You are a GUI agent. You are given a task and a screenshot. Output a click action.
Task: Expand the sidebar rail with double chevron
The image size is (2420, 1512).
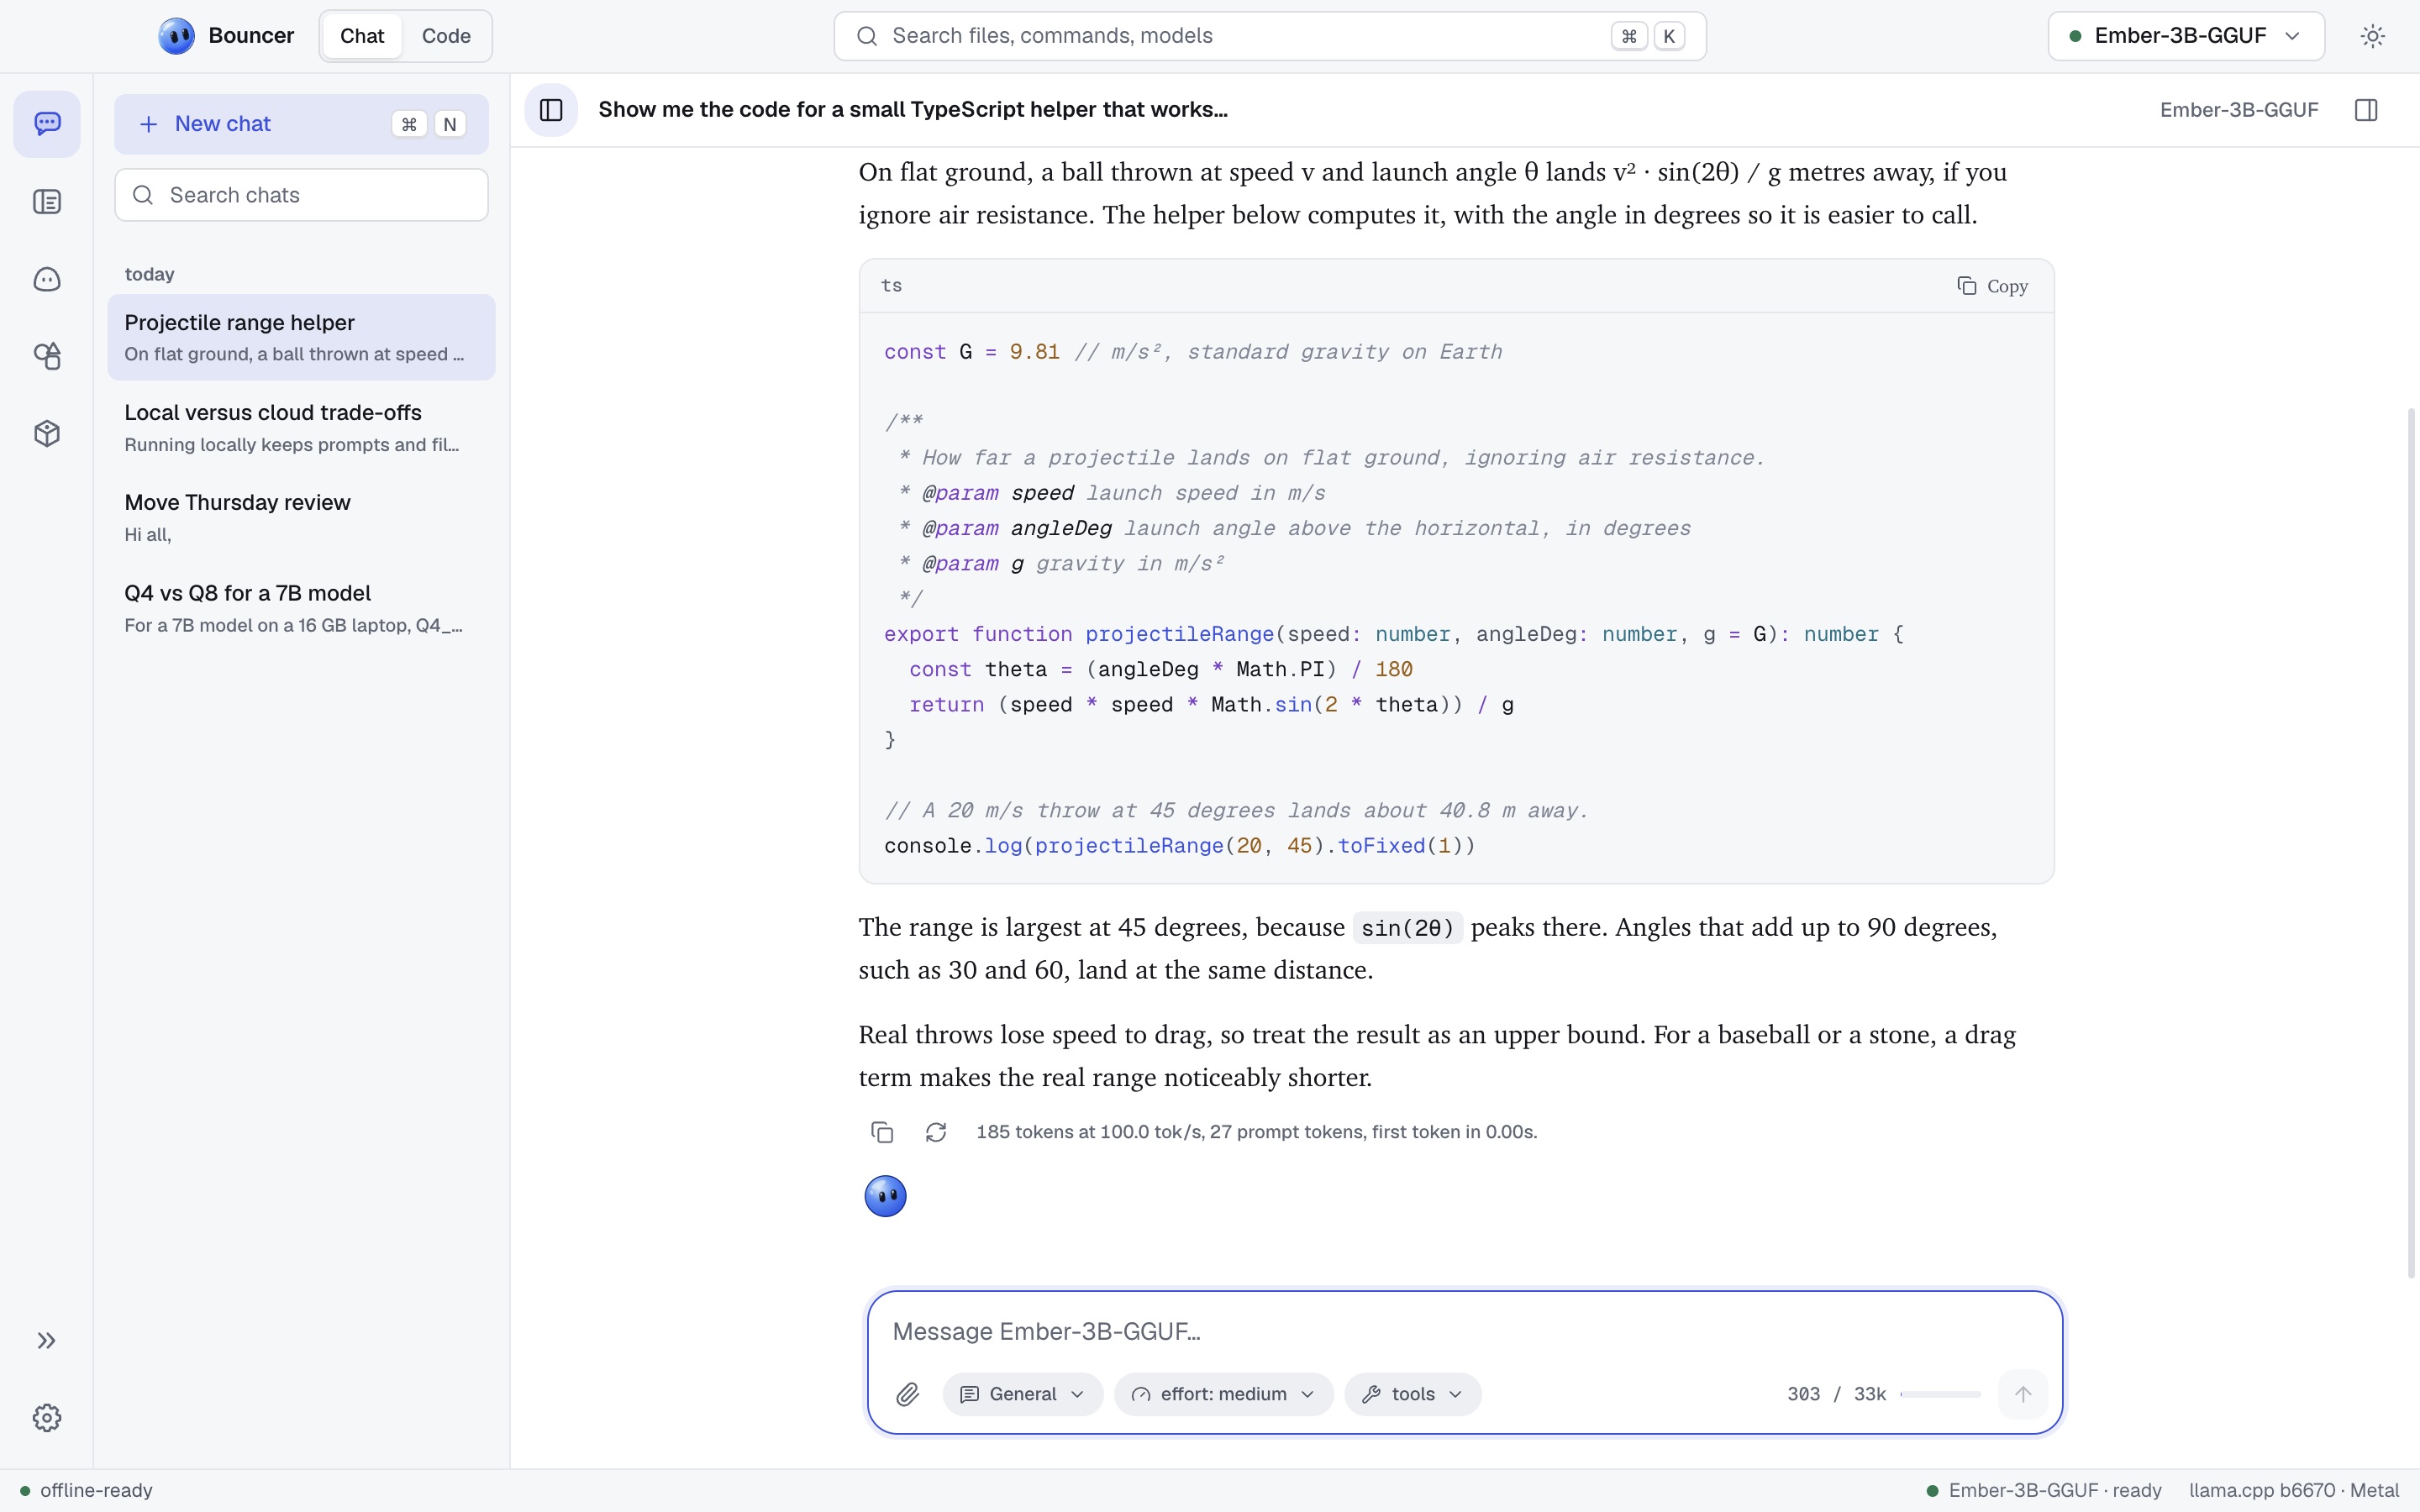click(47, 1341)
